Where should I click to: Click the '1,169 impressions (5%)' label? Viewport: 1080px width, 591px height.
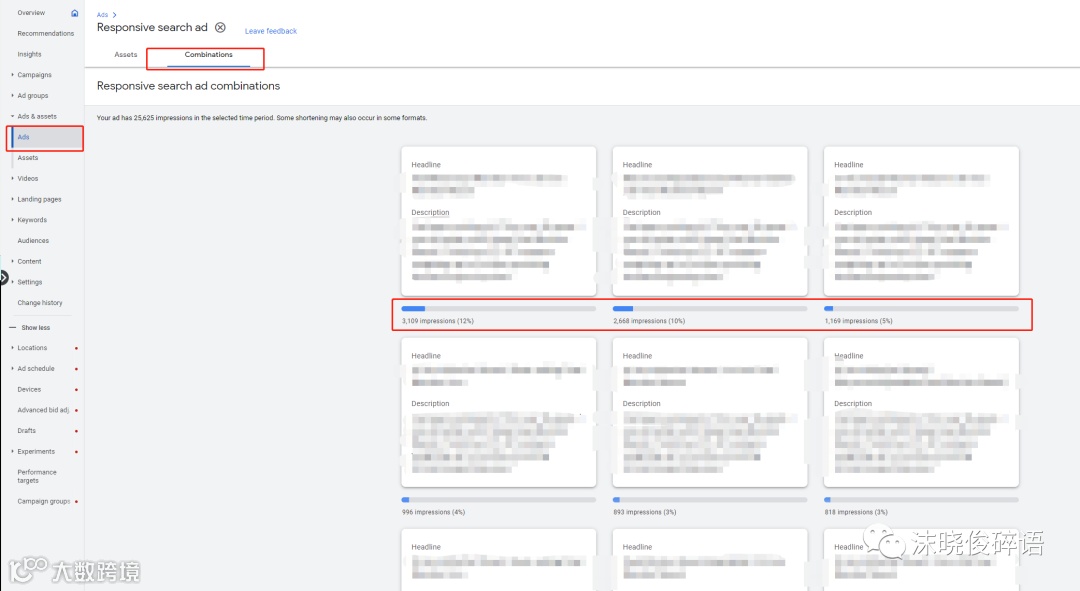[859, 321]
